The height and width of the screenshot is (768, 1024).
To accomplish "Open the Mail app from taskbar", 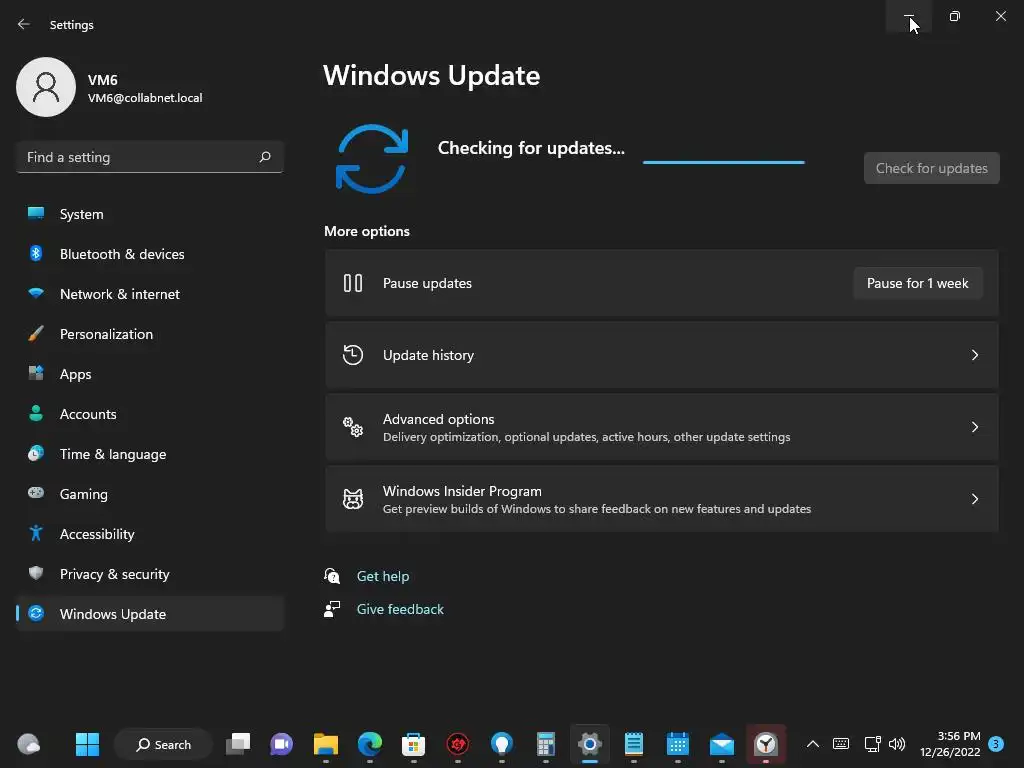I will (722, 744).
